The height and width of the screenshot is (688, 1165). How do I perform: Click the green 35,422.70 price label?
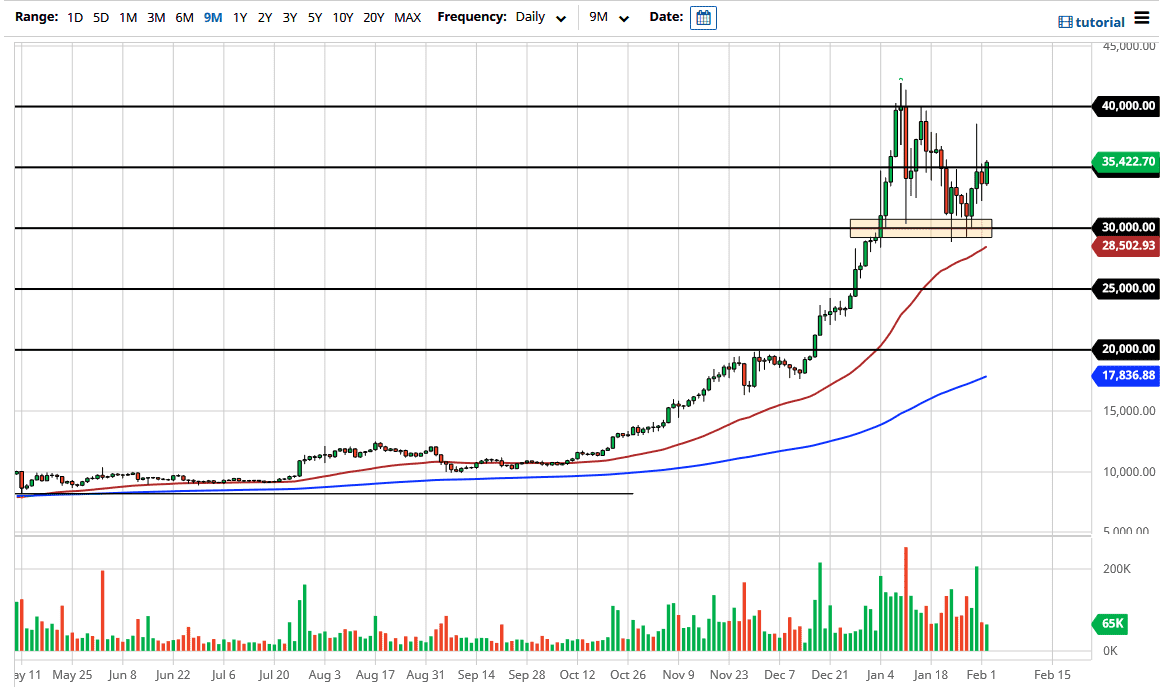[1126, 161]
